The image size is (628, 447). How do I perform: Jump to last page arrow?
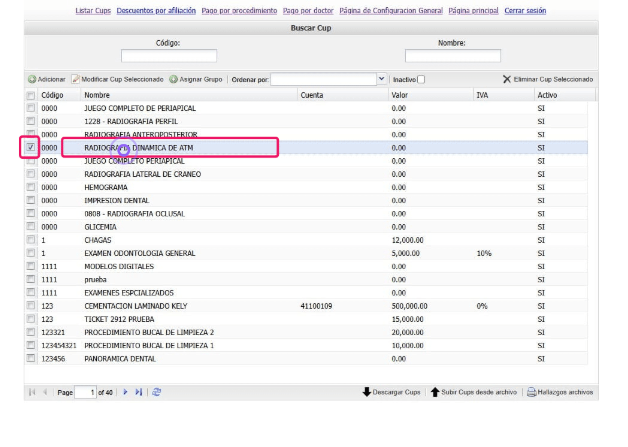click(x=139, y=392)
